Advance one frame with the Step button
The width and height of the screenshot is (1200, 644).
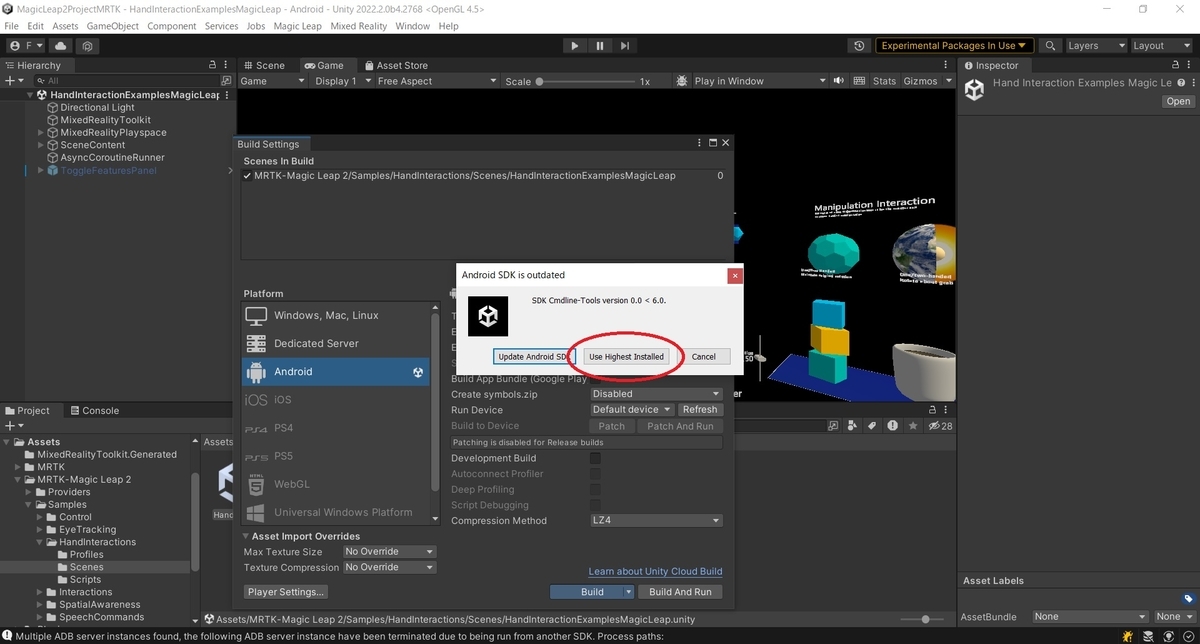click(625, 46)
